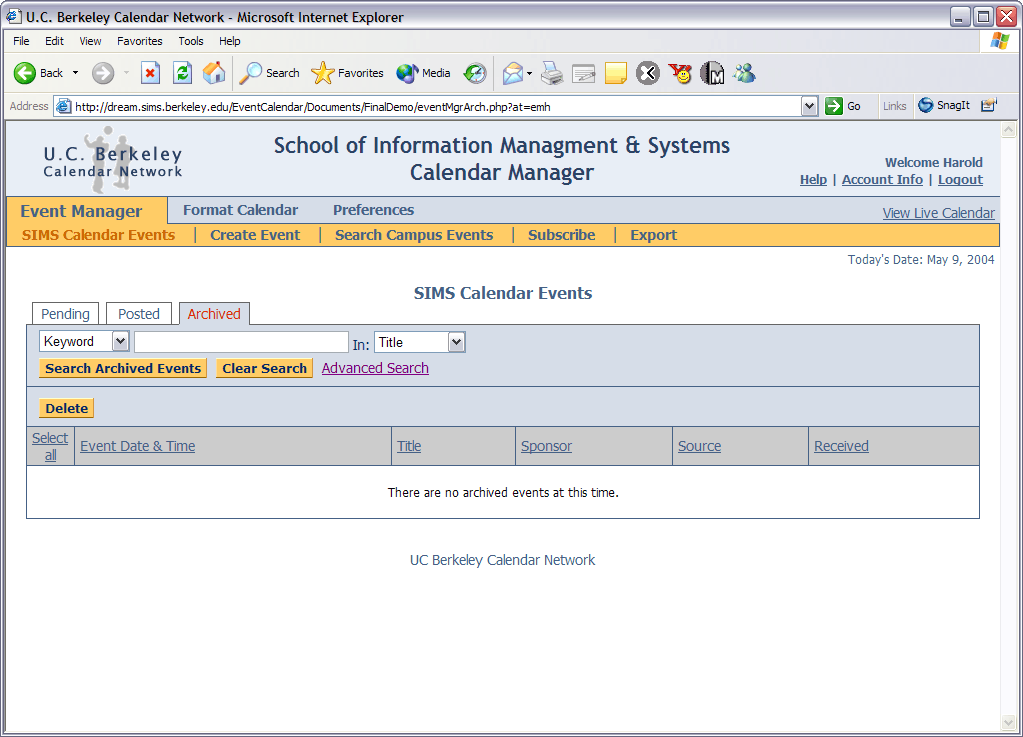The width and height of the screenshot is (1023, 737).
Task: Sort by Event Date & Time column
Action: pos(138,446)
